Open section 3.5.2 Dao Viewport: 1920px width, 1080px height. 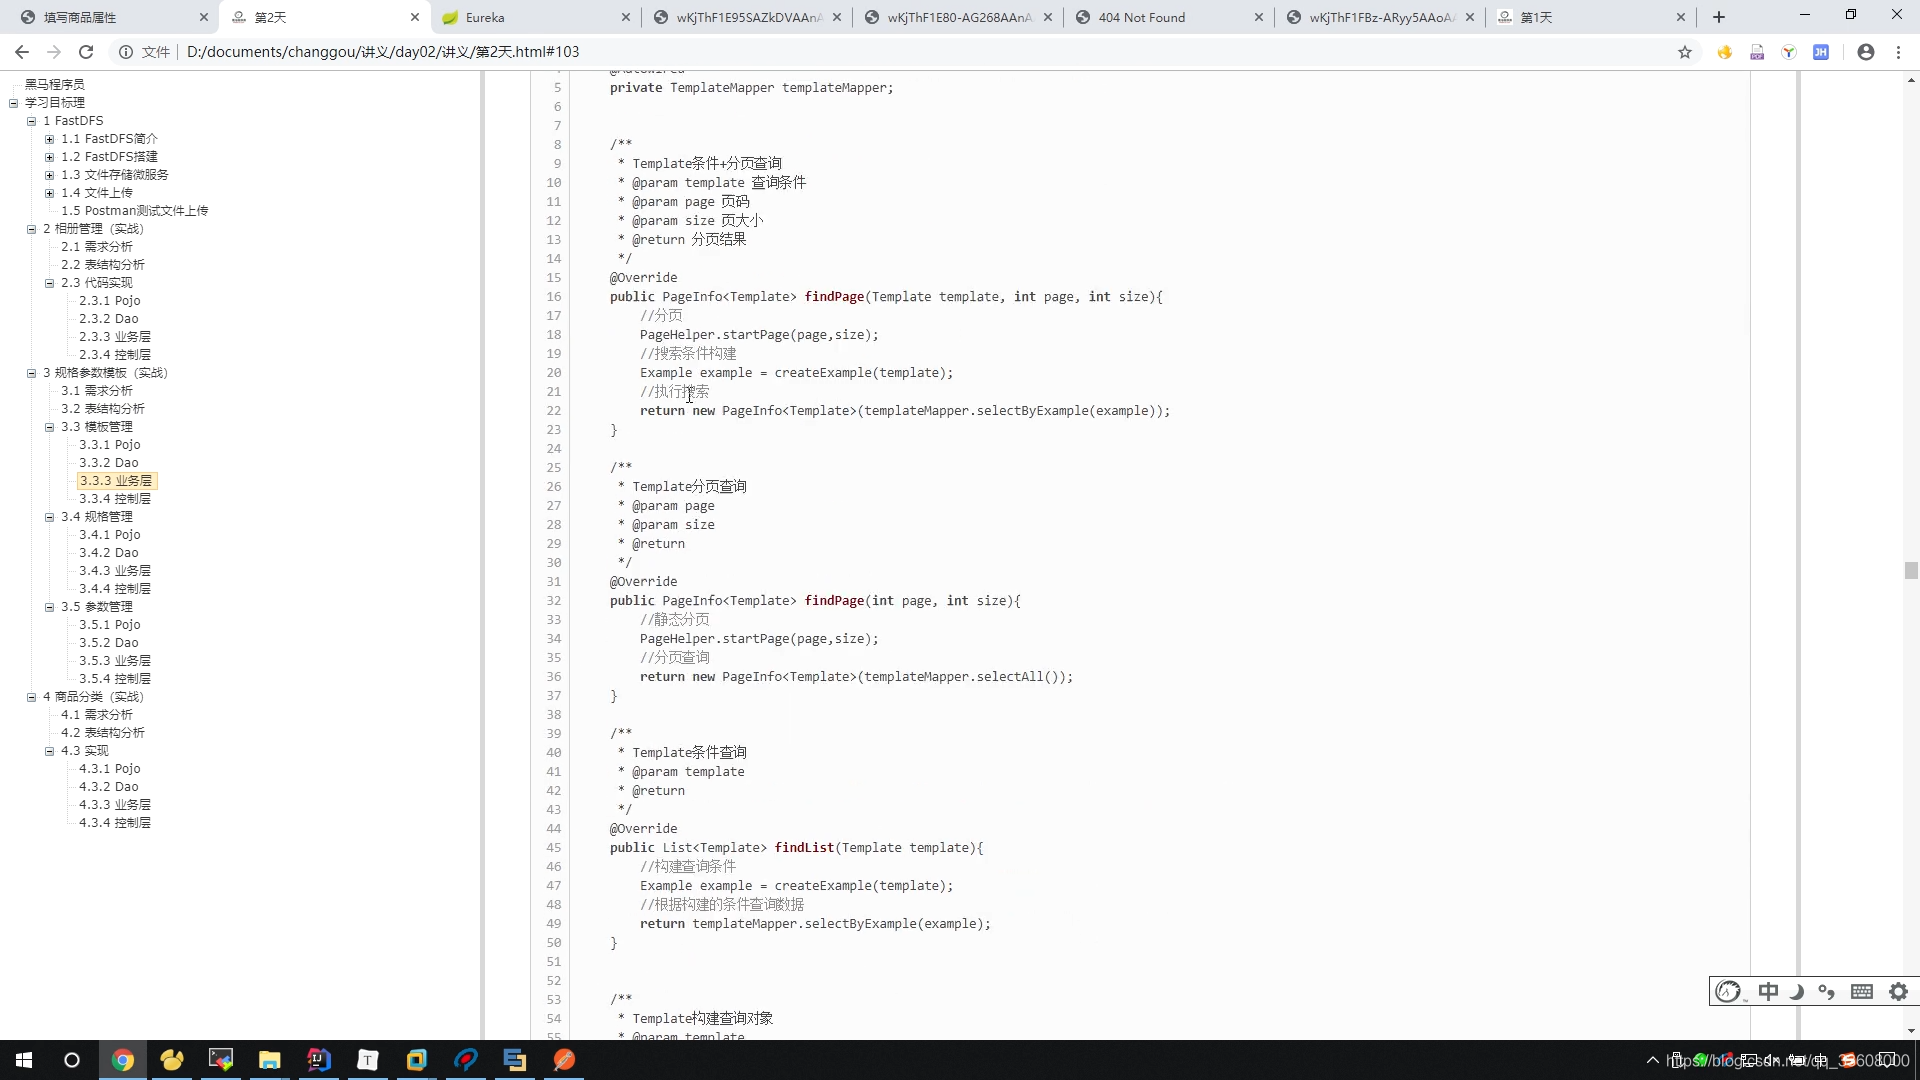coord(109,643)
